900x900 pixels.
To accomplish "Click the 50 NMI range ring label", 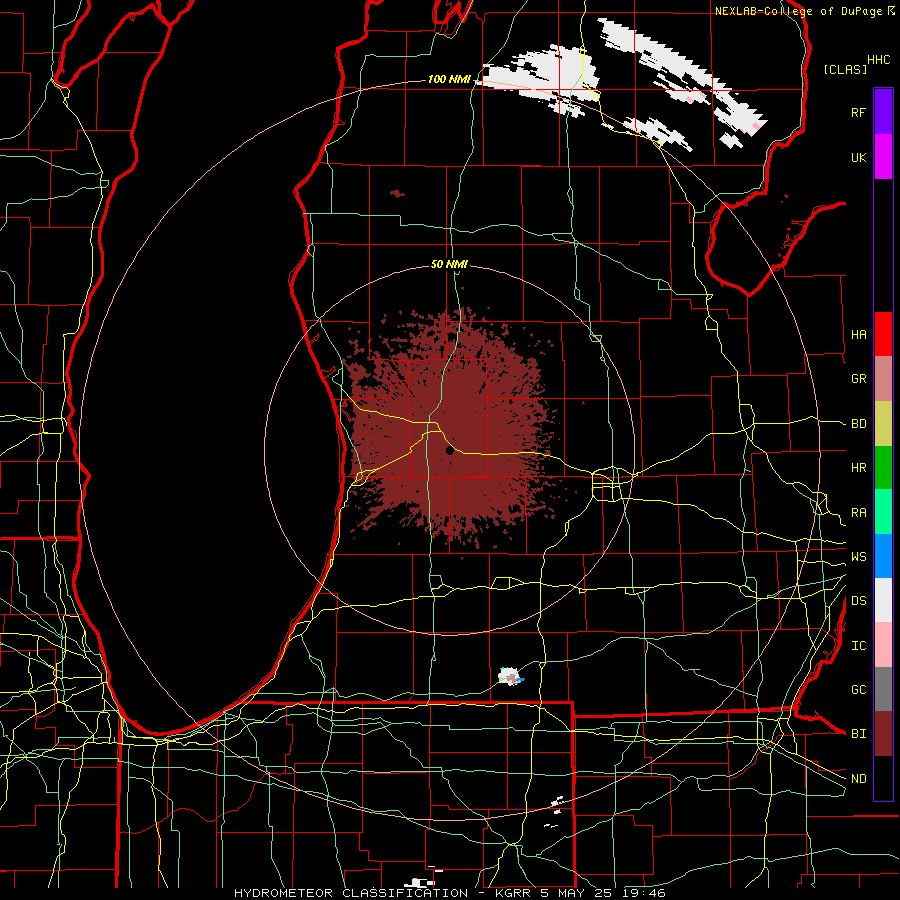I will (449, 264).
